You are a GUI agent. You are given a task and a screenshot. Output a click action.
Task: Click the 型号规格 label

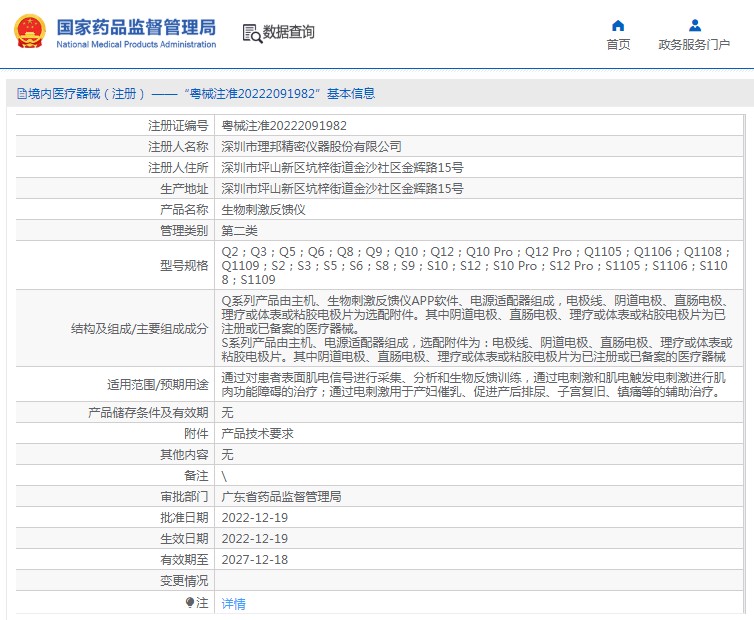(184, 266)
